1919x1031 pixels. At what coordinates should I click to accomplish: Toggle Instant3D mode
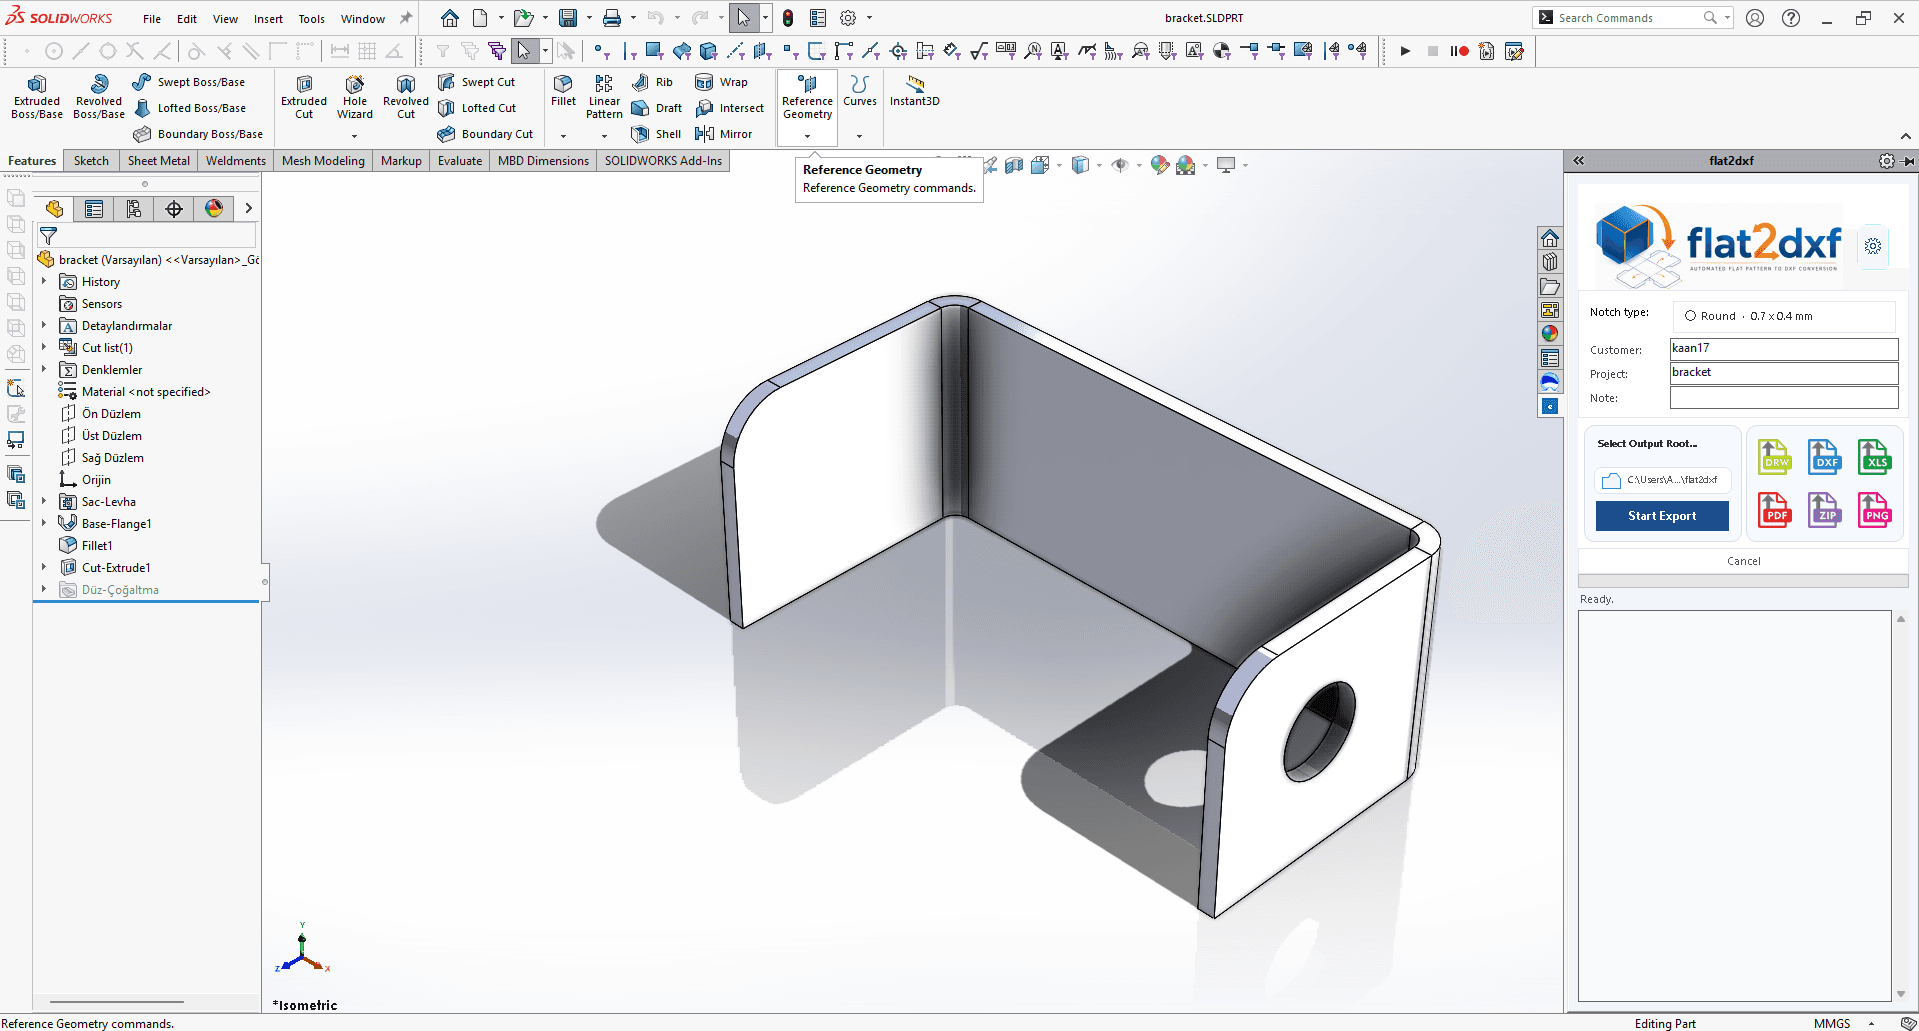(915, 90)
